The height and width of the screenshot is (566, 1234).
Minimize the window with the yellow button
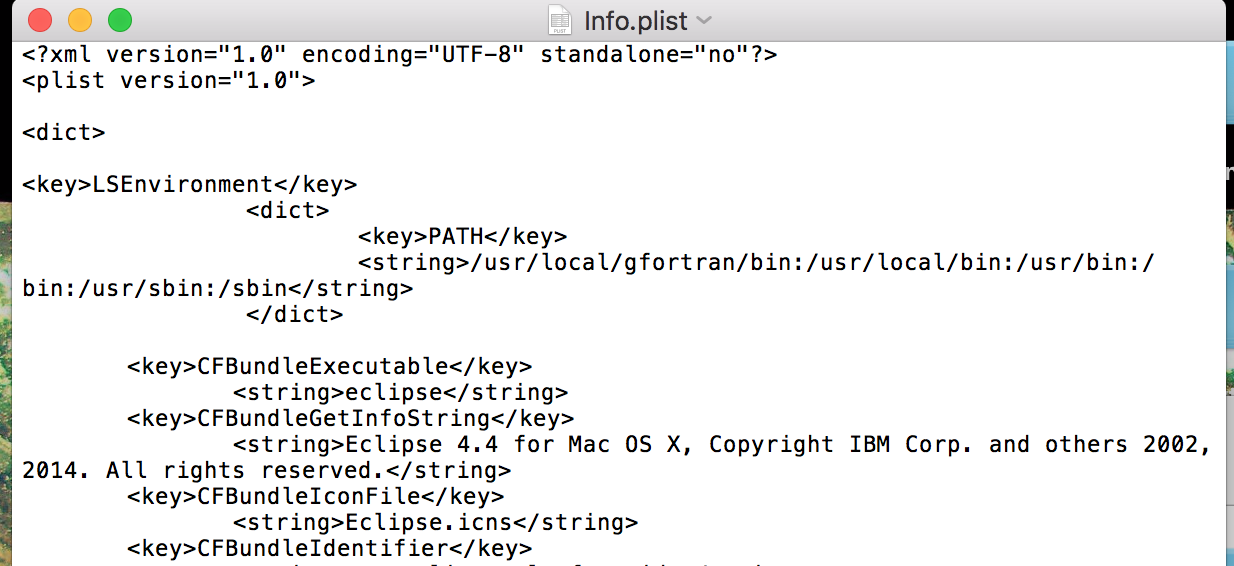[x=80, y=20]
